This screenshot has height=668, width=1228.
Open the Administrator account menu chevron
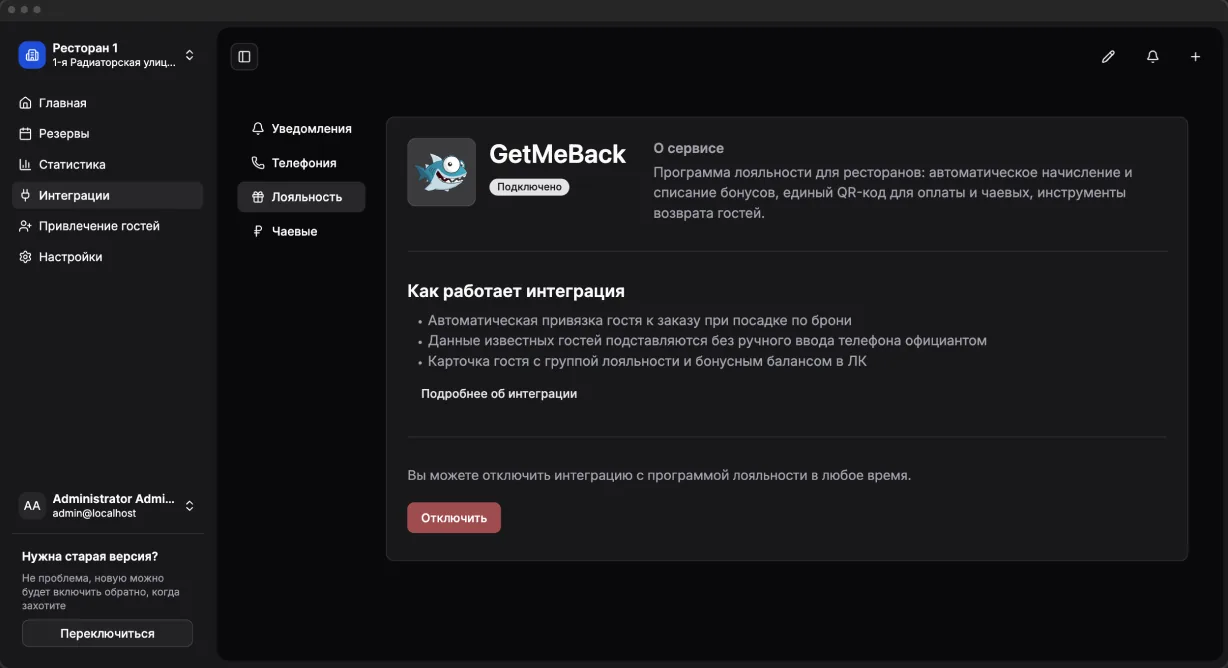point(190,506)
